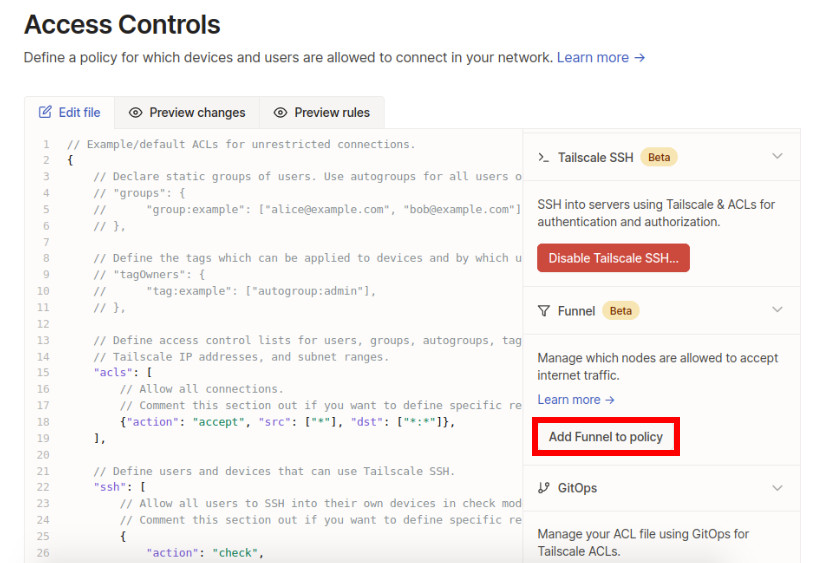Click the Funnel filter icon
822x563 pixels.
pos(544,311)
